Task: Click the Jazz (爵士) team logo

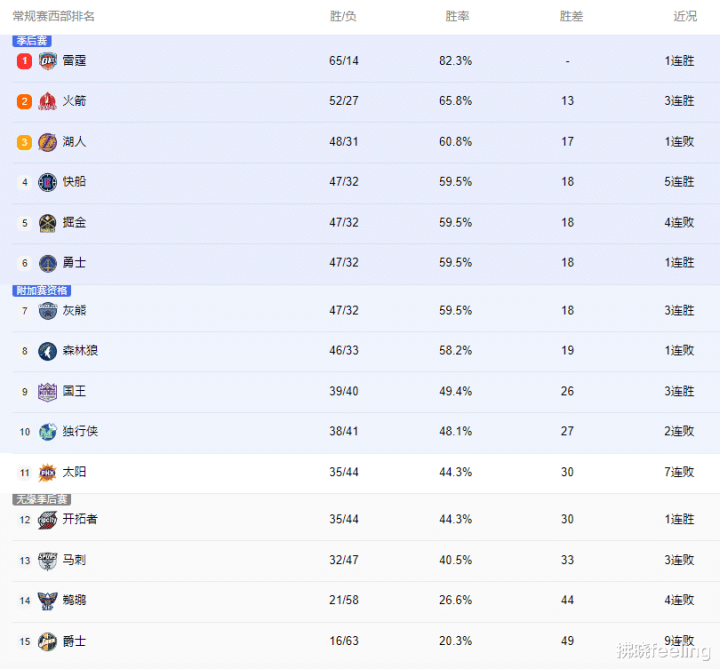Action: point(48,641)
